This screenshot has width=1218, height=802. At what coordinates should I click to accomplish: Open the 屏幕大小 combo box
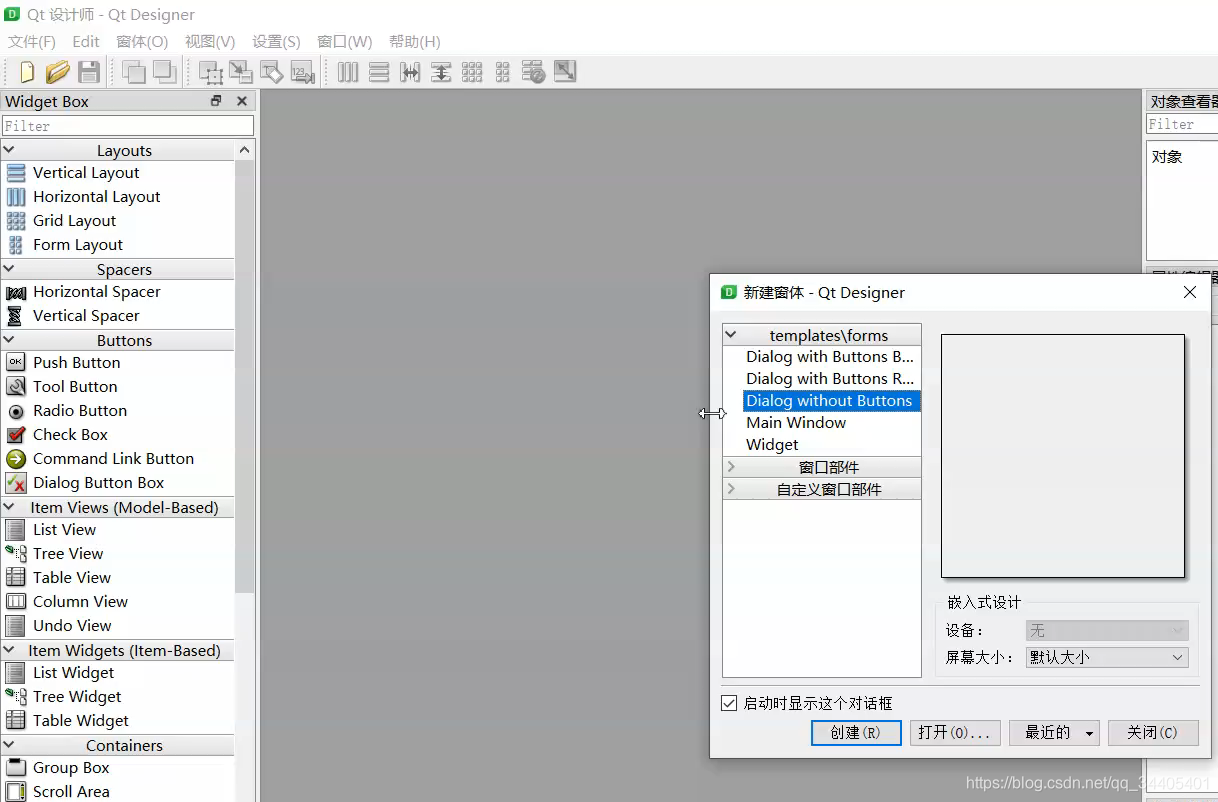(1107, 657)
